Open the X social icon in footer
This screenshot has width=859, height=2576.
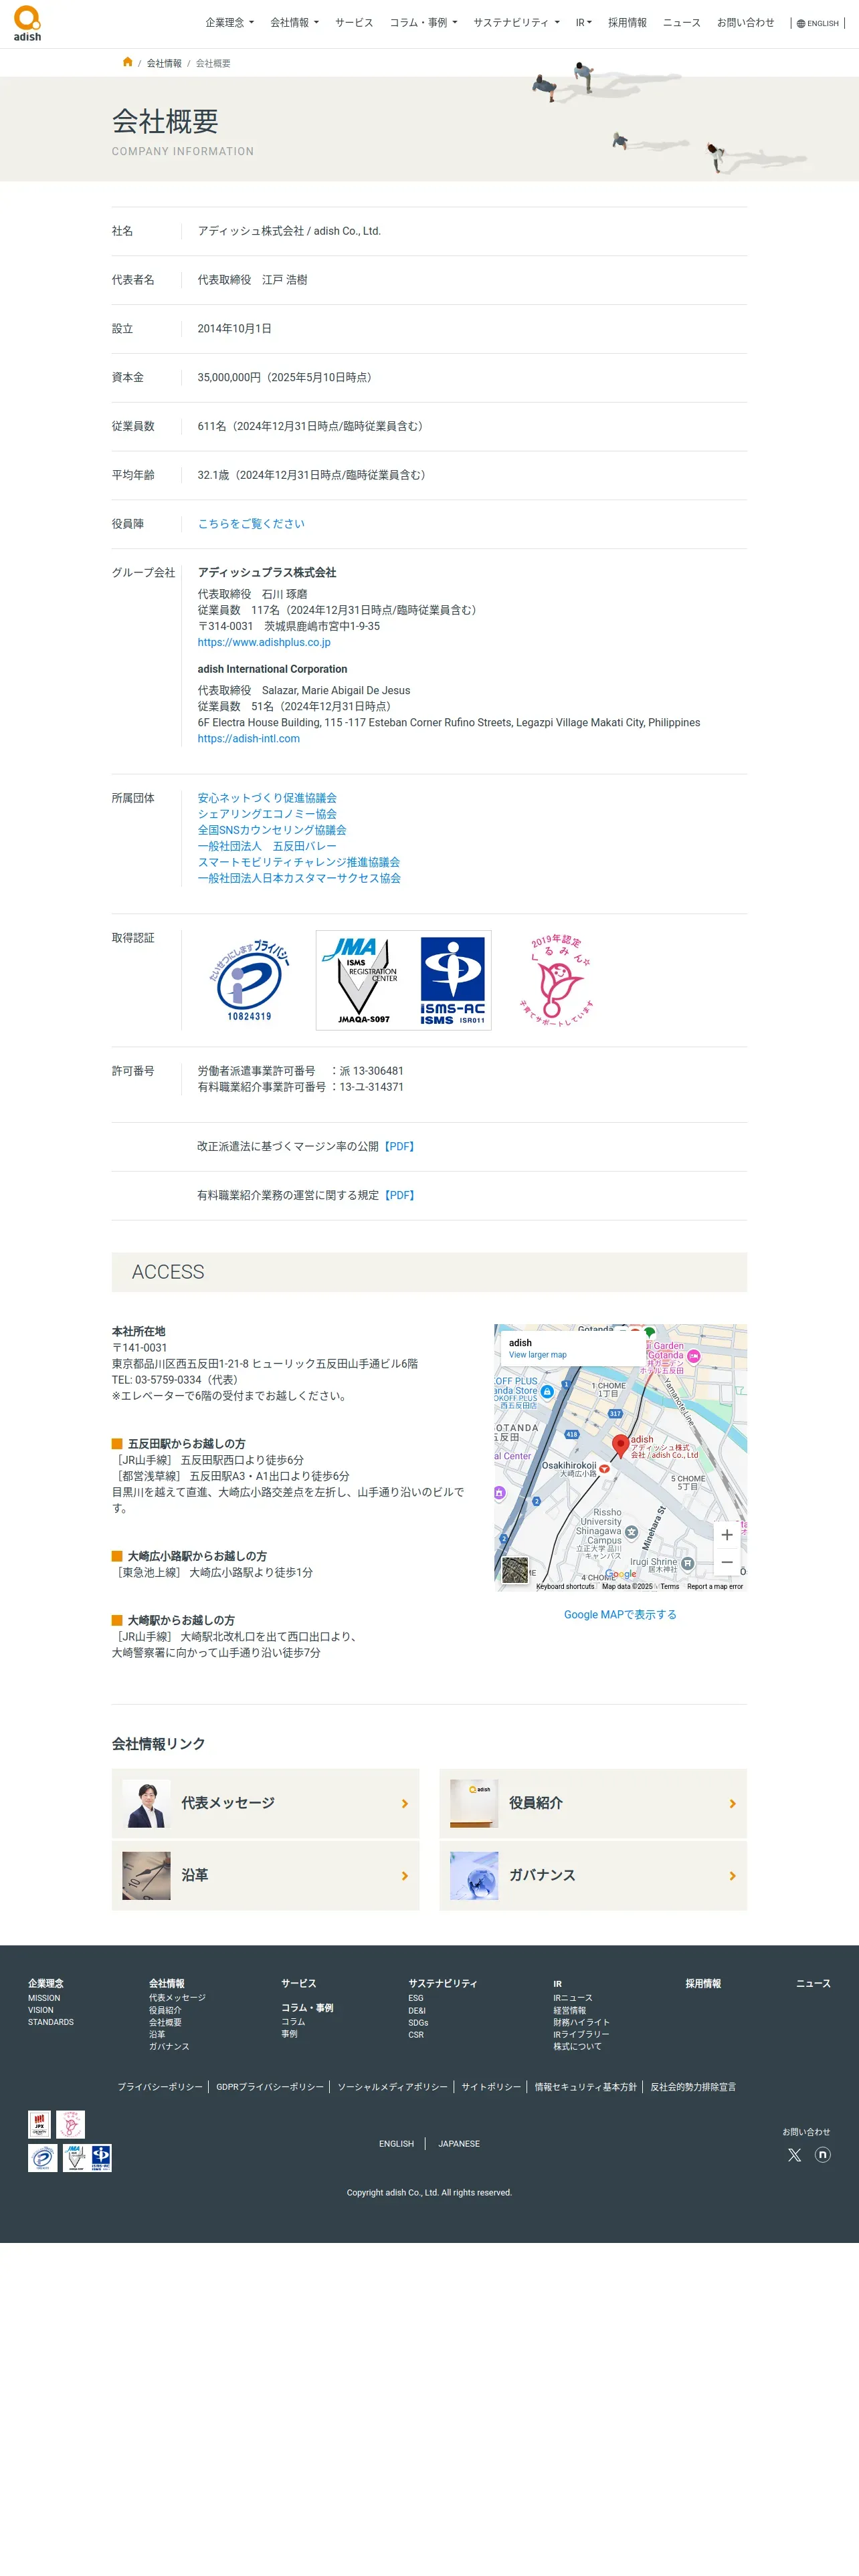coord(794,2155)
